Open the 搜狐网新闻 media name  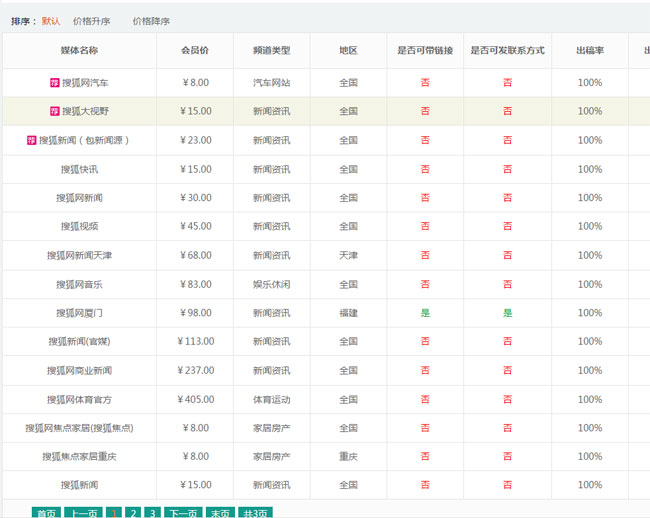click(x=79, y=198)
